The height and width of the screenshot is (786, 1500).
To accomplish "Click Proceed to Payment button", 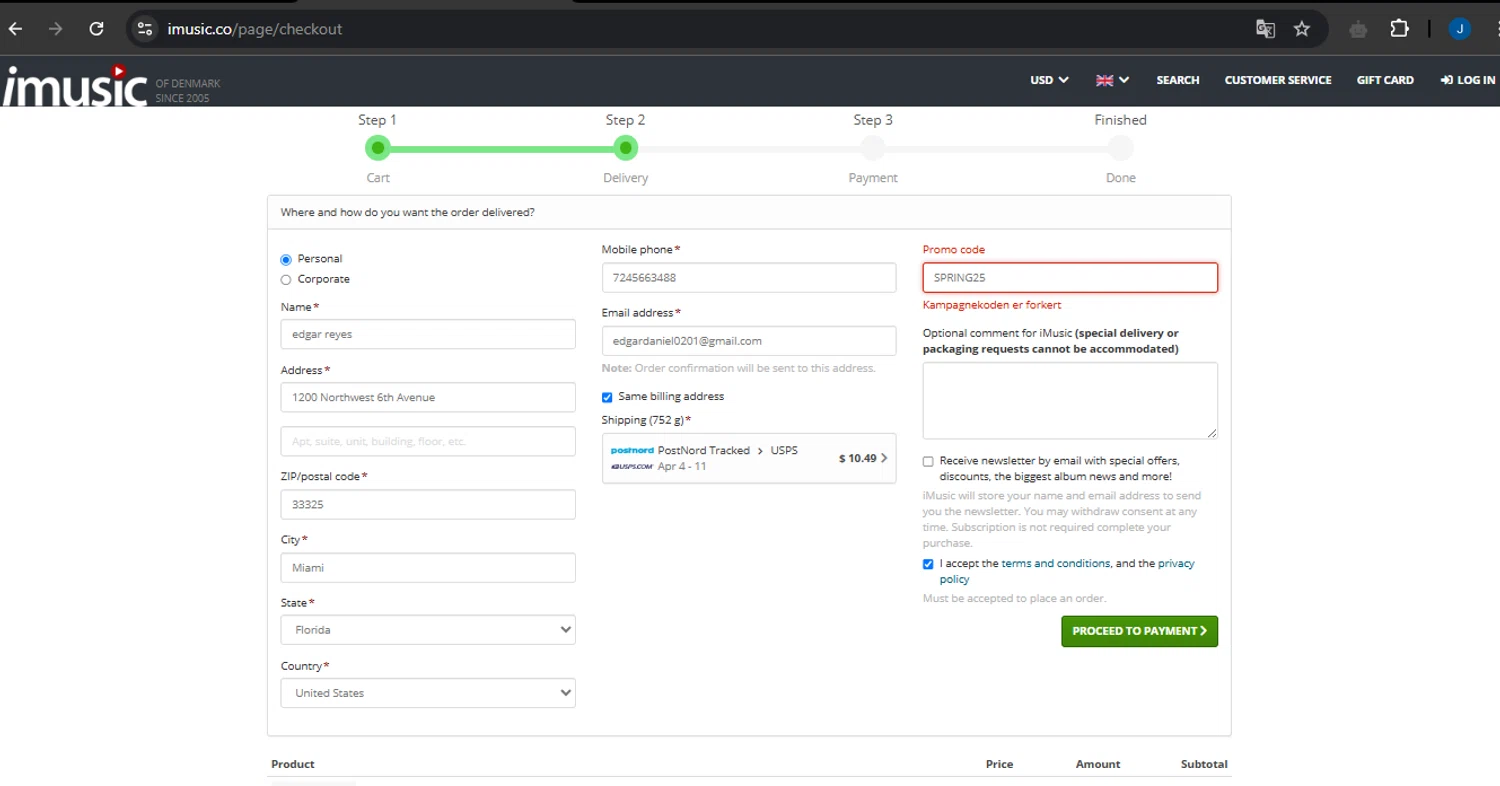I will tap(1139, 631).
